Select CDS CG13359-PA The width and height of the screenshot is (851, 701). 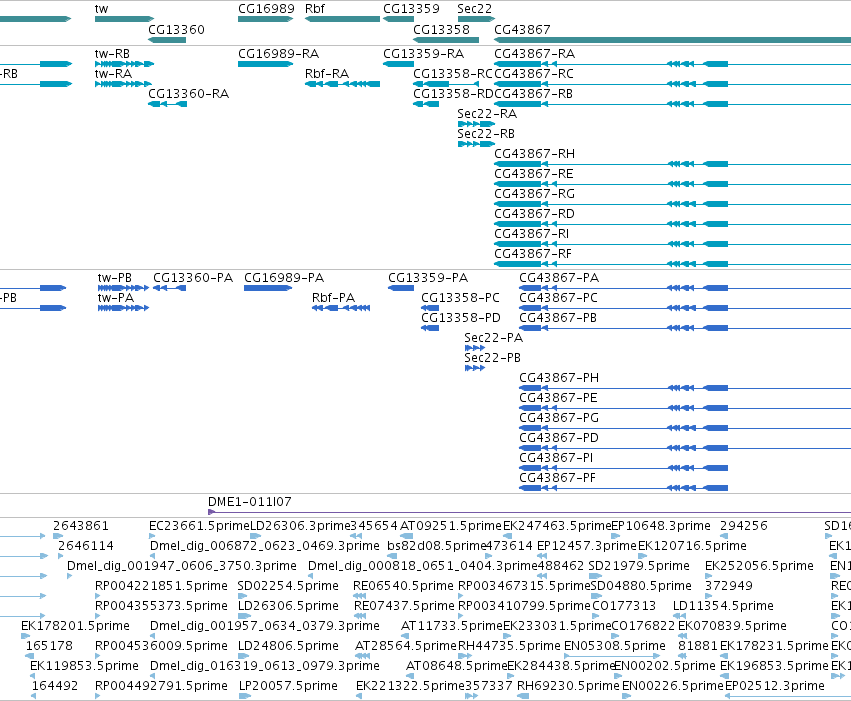pyautogui.click(x=428, y=278)
